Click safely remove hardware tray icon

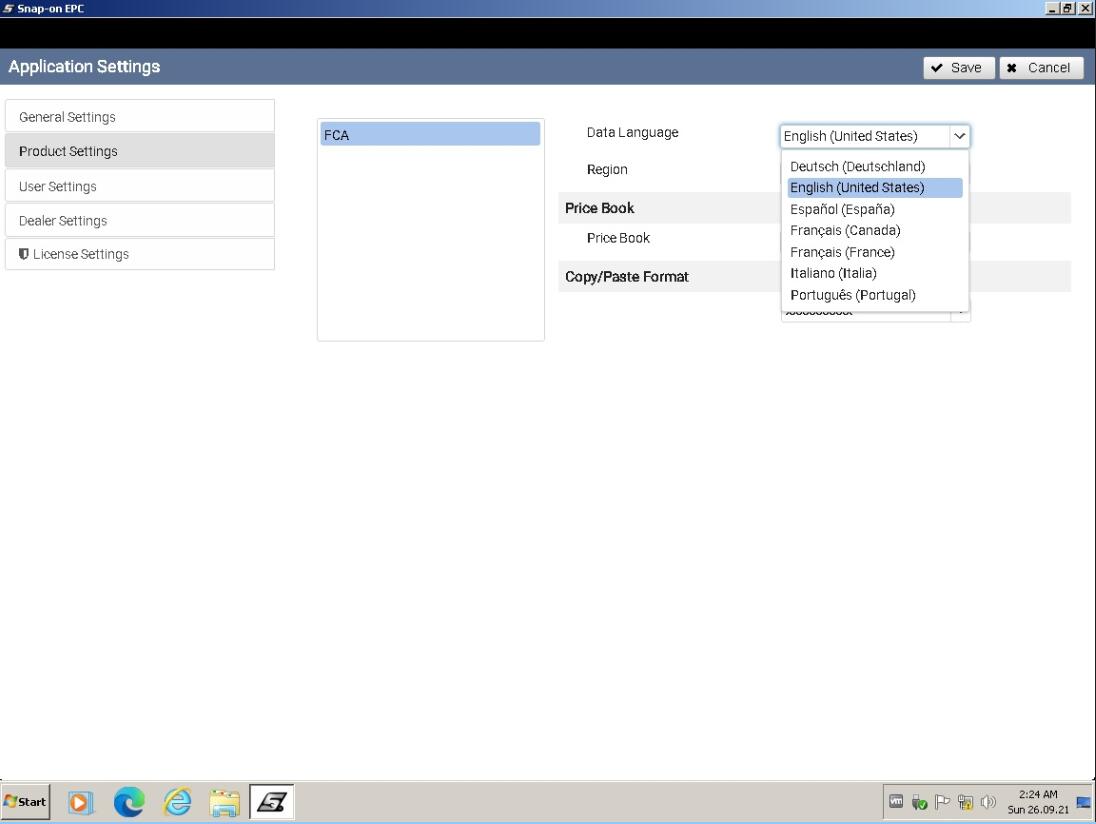pos(919,802)
